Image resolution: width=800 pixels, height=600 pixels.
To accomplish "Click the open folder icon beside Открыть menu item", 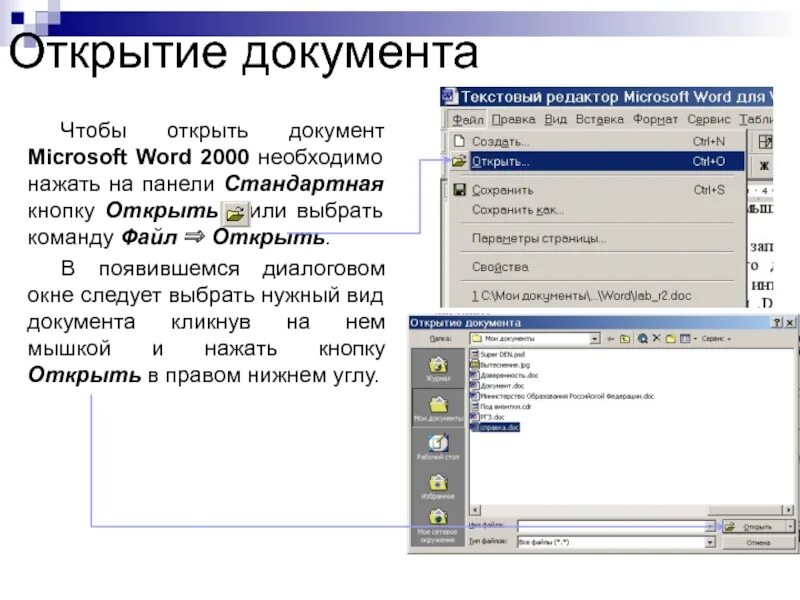I will coord(459,161).
